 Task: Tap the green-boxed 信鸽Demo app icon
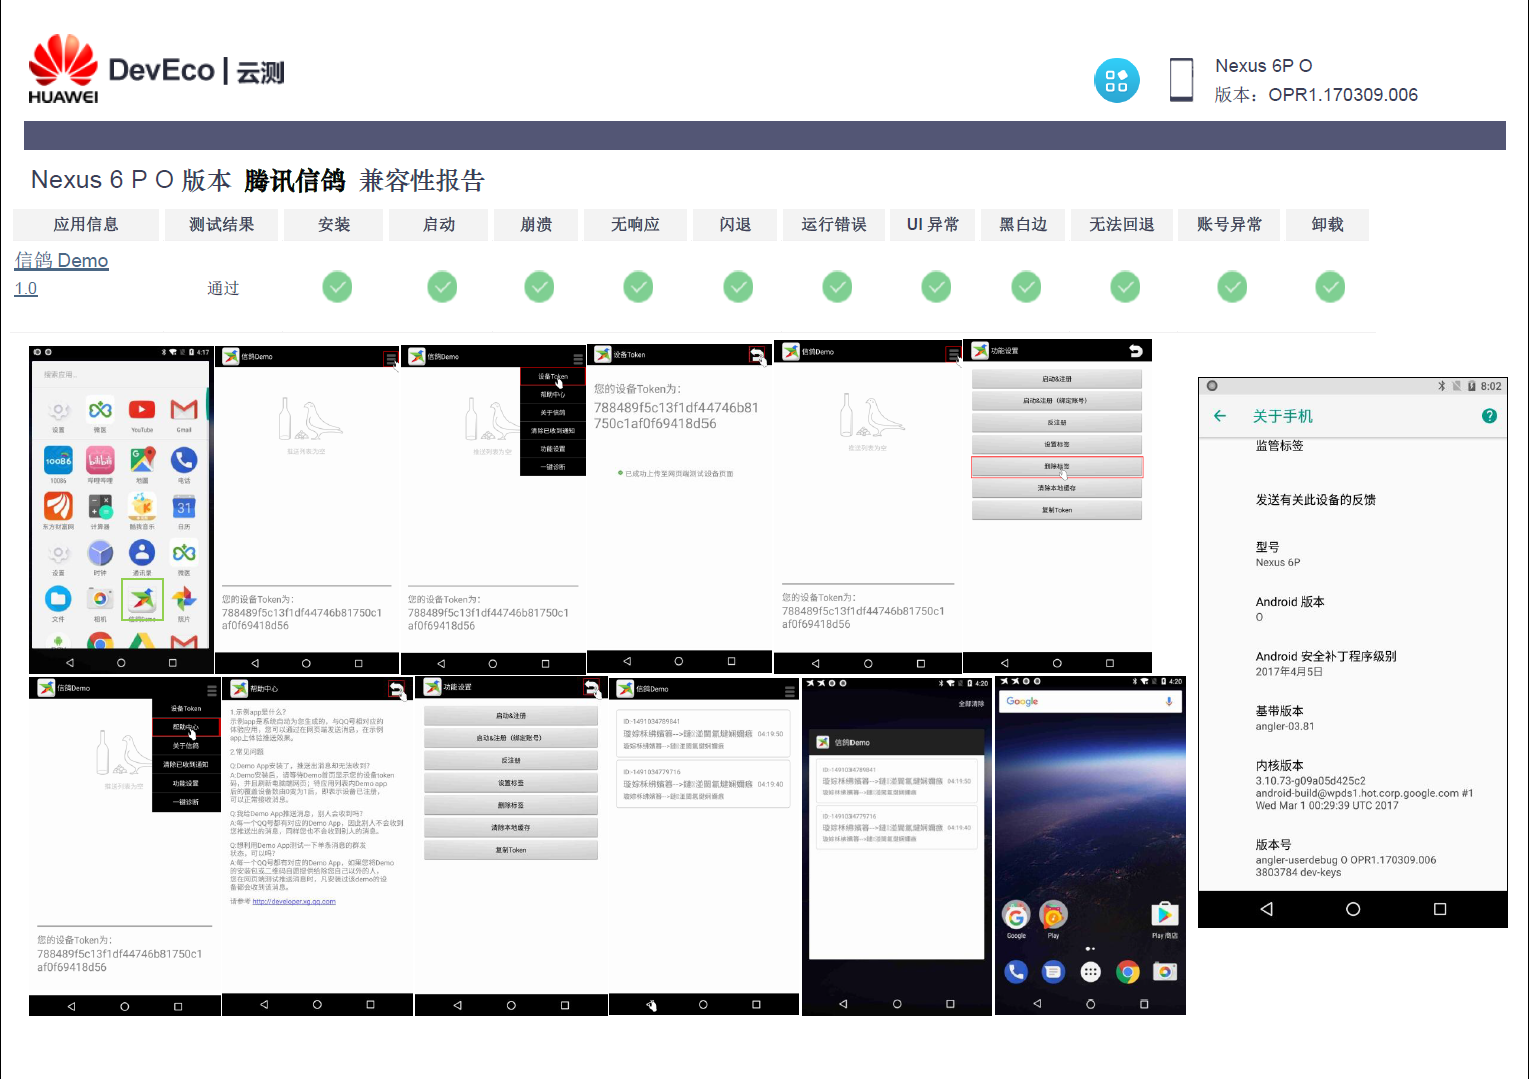pos(142,600)
